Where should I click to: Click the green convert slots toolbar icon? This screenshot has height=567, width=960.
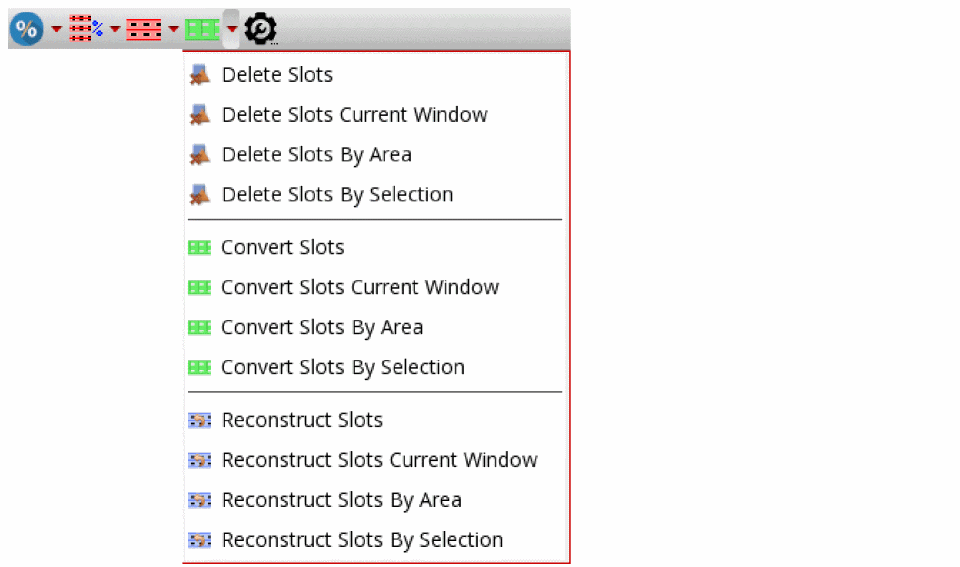pyautogui.click(x=202, y=30)
